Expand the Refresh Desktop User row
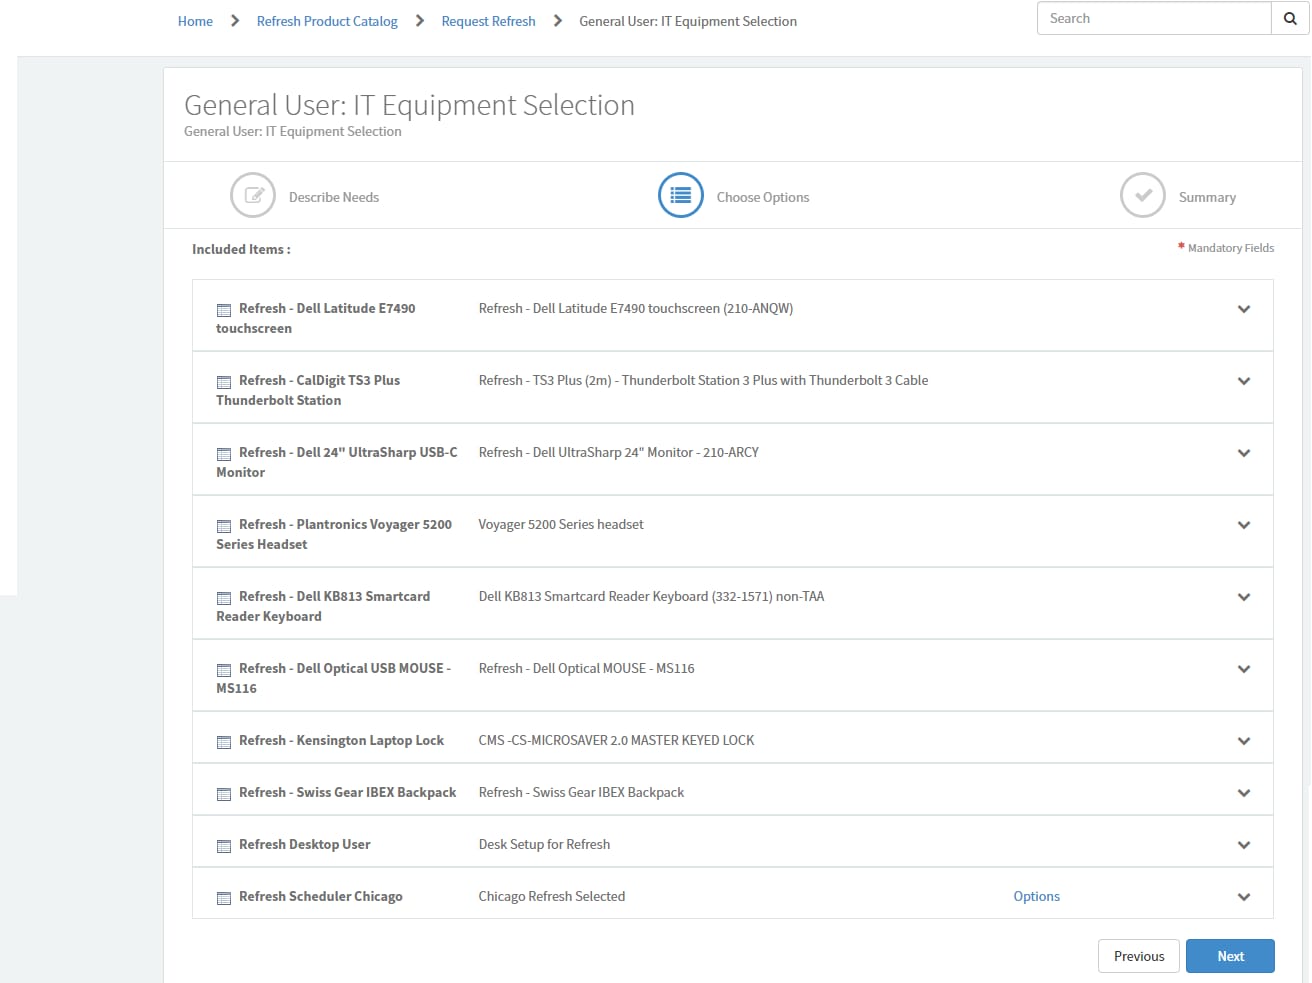The image size is (1312, 983). (1244, 845)
